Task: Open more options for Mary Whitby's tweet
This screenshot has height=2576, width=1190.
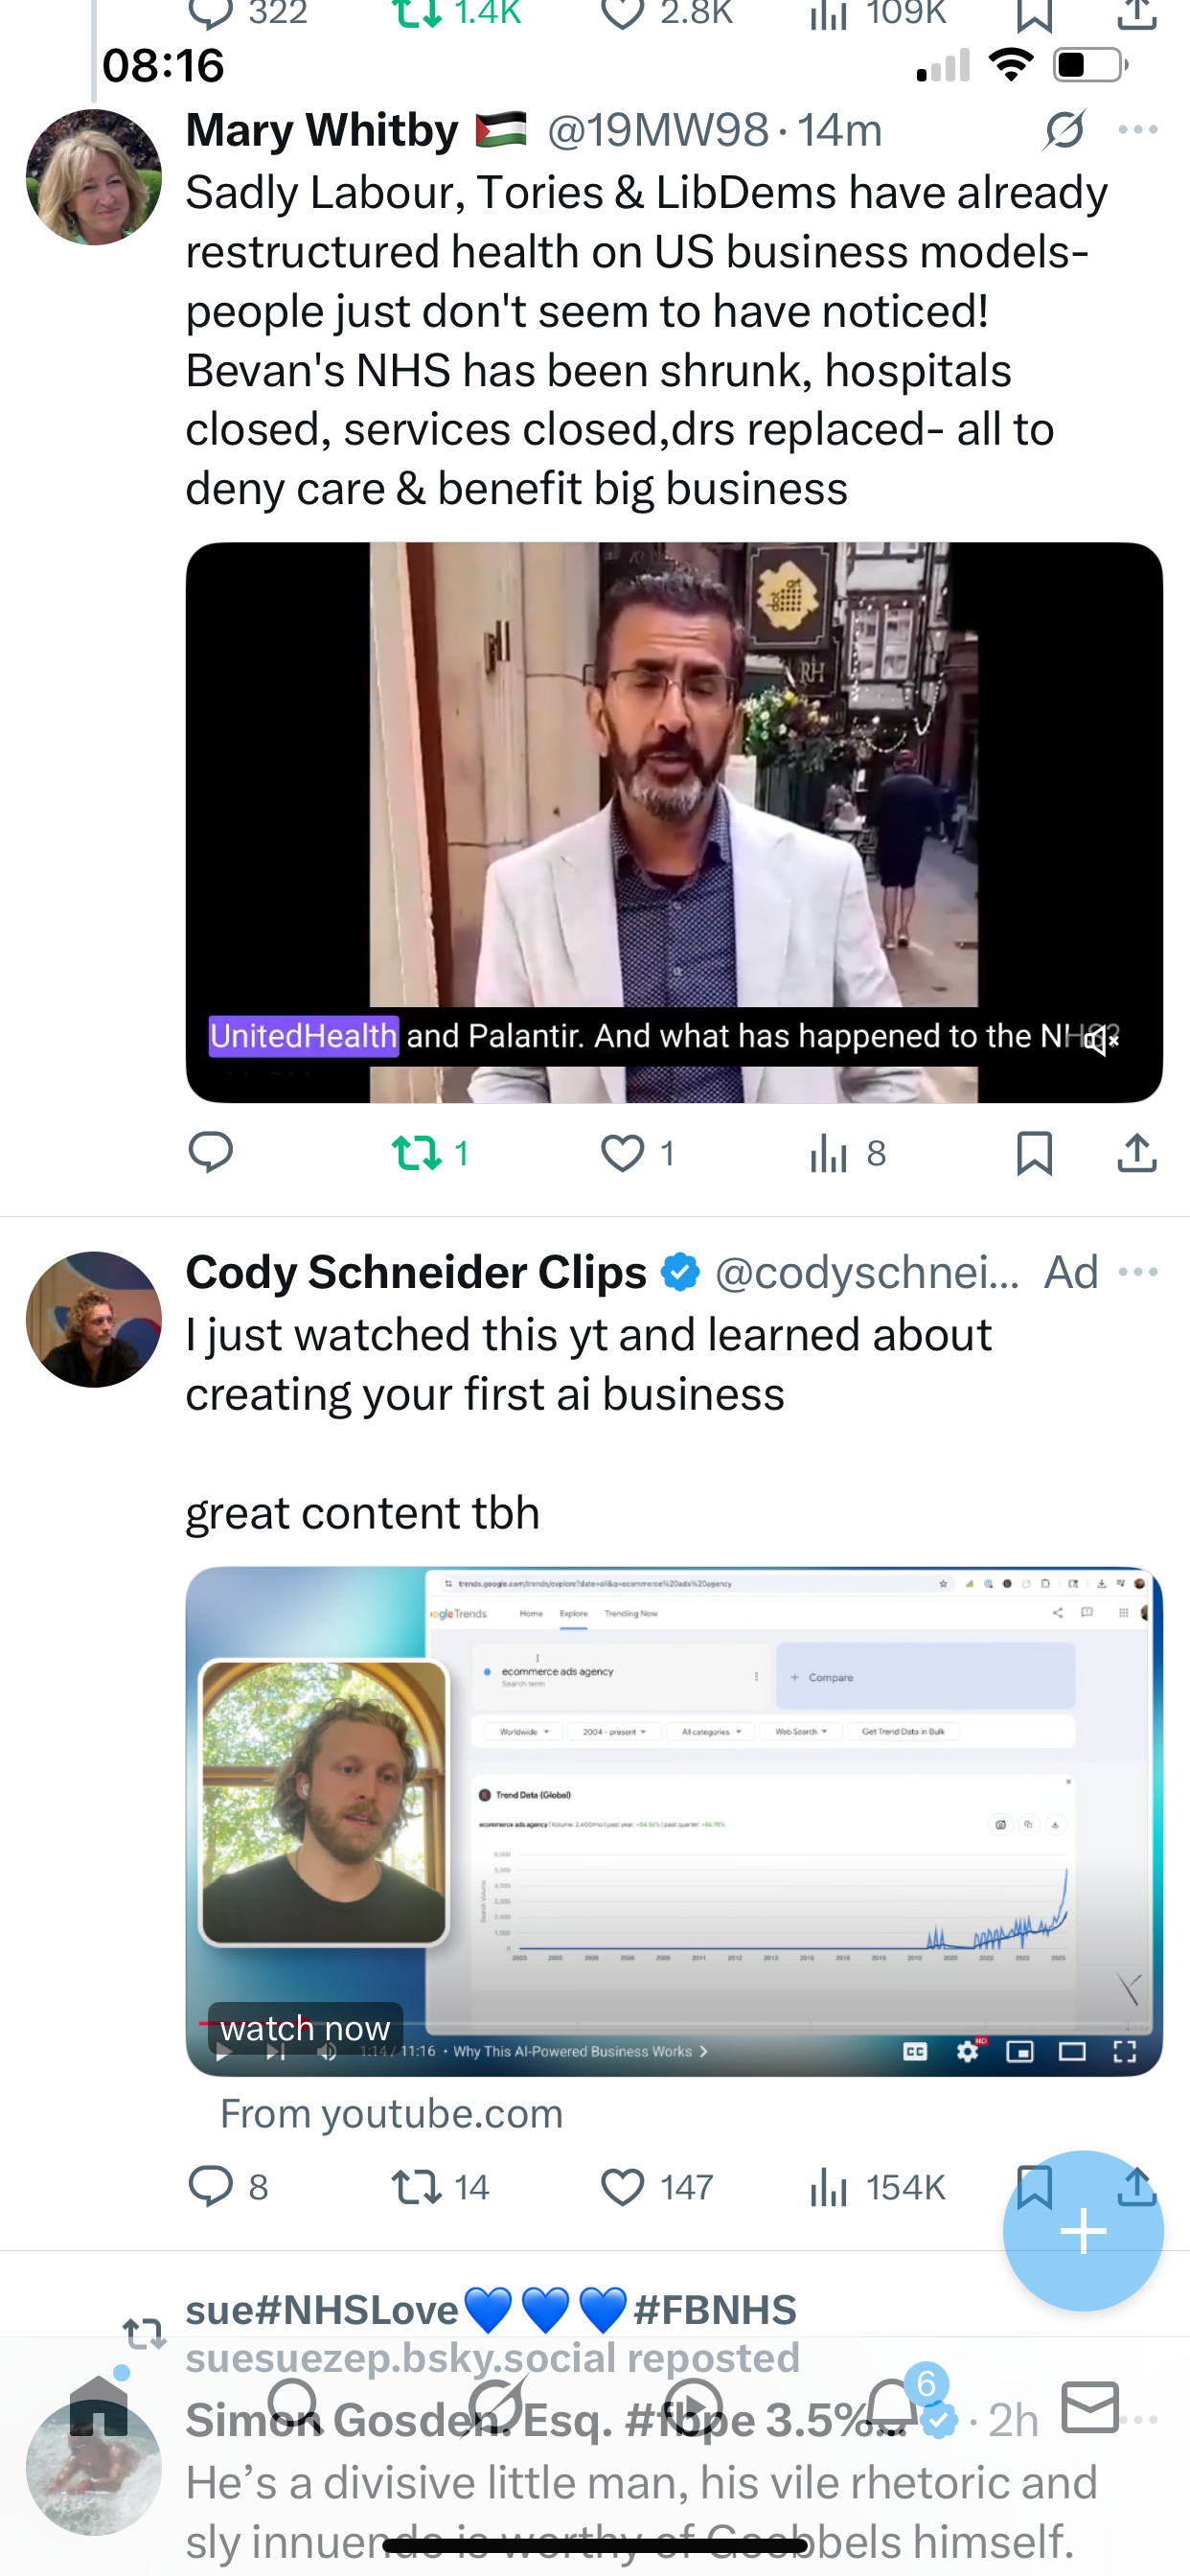Action: click(1138, 130)
